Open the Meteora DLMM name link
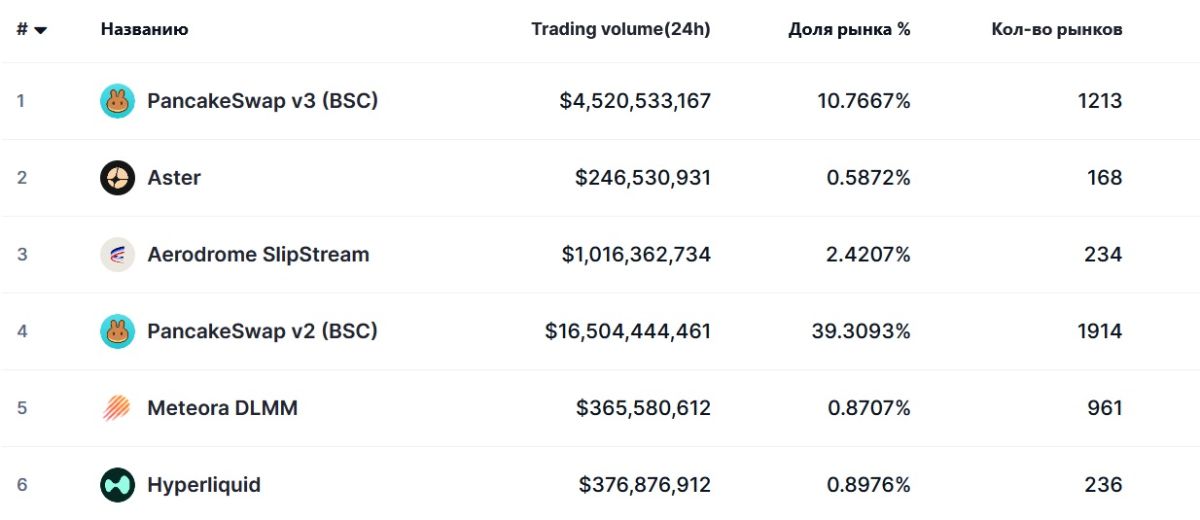Viewport: 1200px width, 520px height. 222,408
